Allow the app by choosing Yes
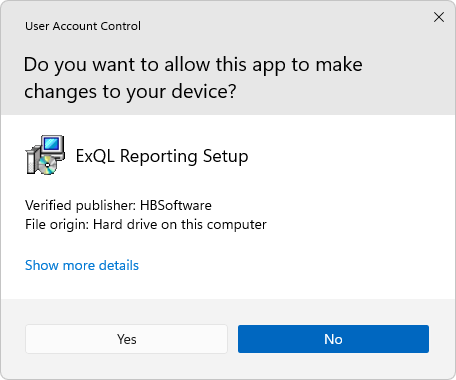The image size is (456, 380). click(x=126, y=339)
